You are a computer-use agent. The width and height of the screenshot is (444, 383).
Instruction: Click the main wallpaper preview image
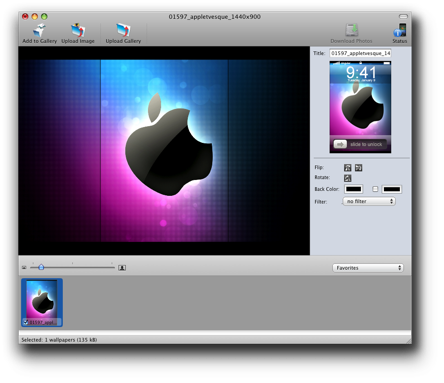point(164,151)
